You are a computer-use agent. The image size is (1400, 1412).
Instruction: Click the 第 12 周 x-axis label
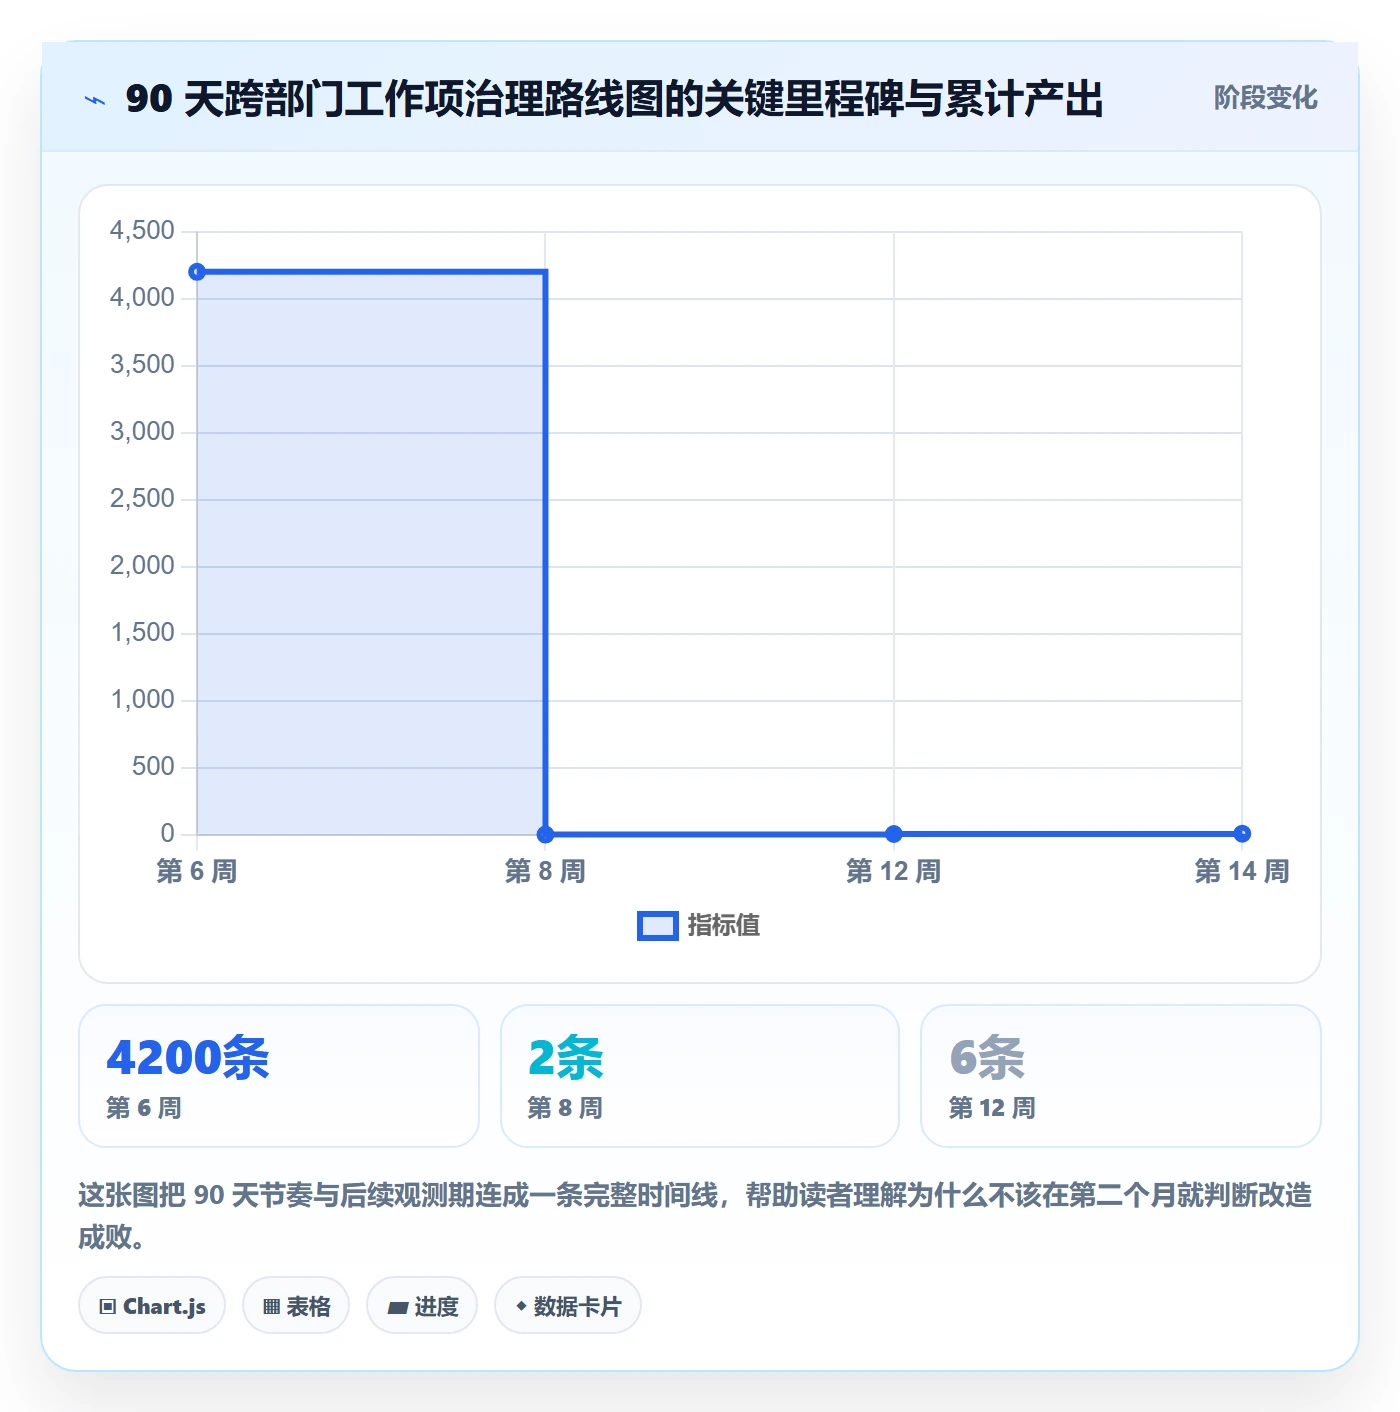point(894,871)
